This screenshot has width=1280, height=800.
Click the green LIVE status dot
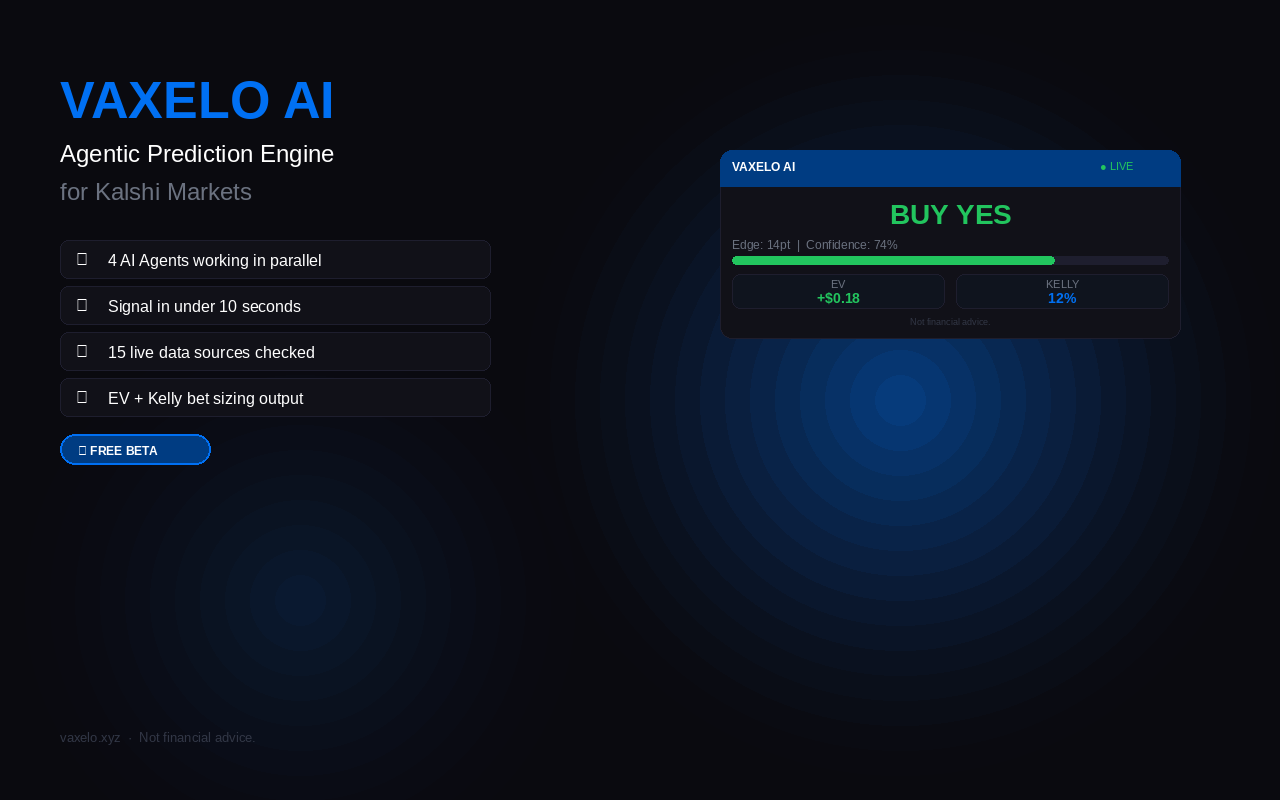pyautogui.click(x=1103, y=167)
